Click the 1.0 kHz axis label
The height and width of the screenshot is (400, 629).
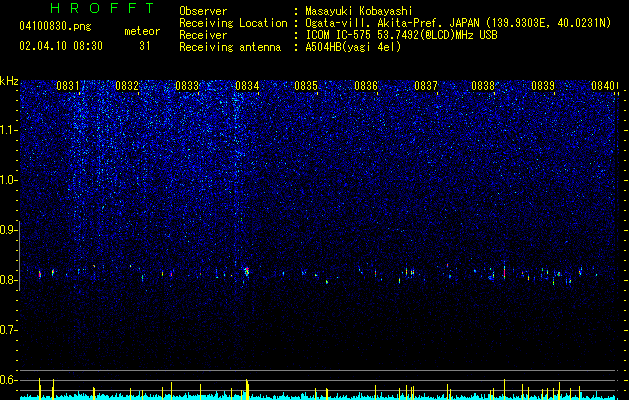[8, 180]
